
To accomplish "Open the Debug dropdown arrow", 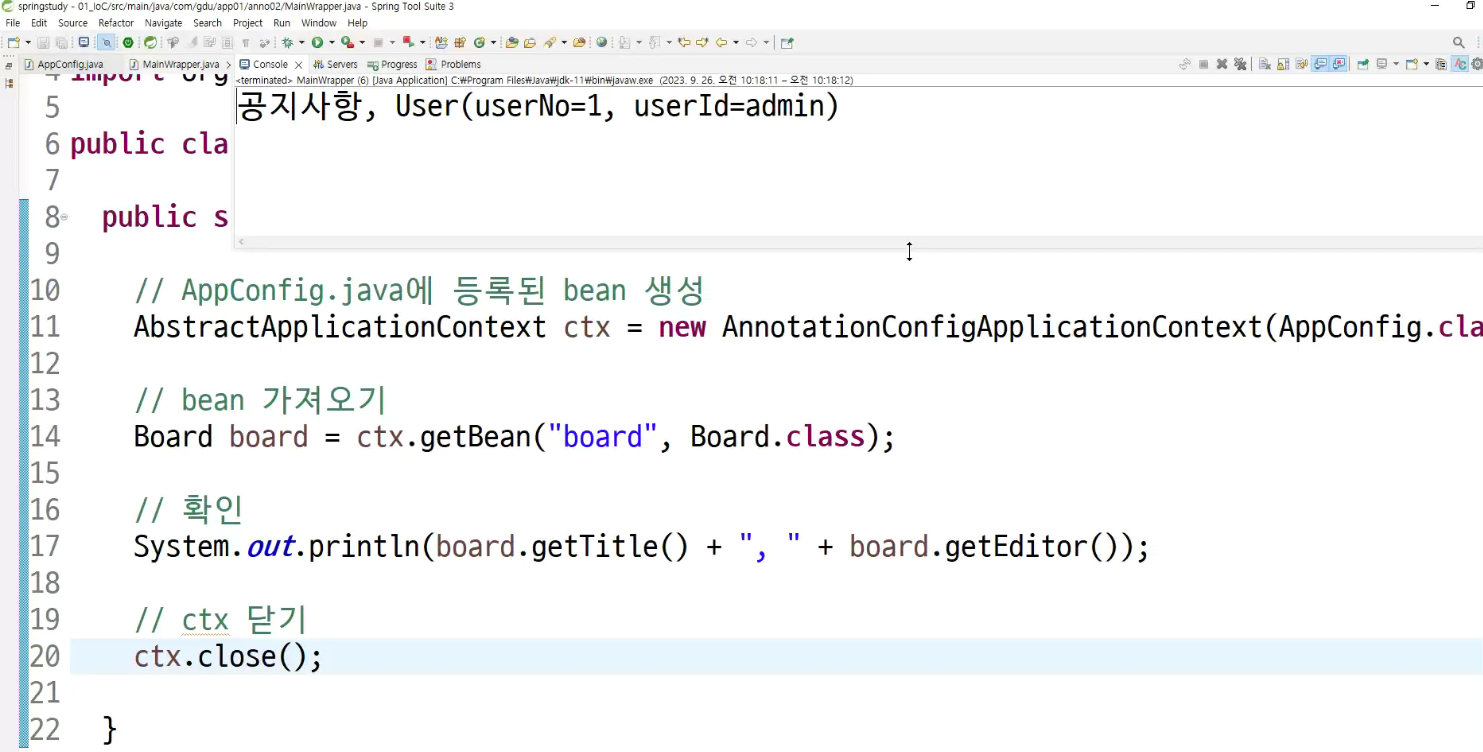I will pos(302,43).
